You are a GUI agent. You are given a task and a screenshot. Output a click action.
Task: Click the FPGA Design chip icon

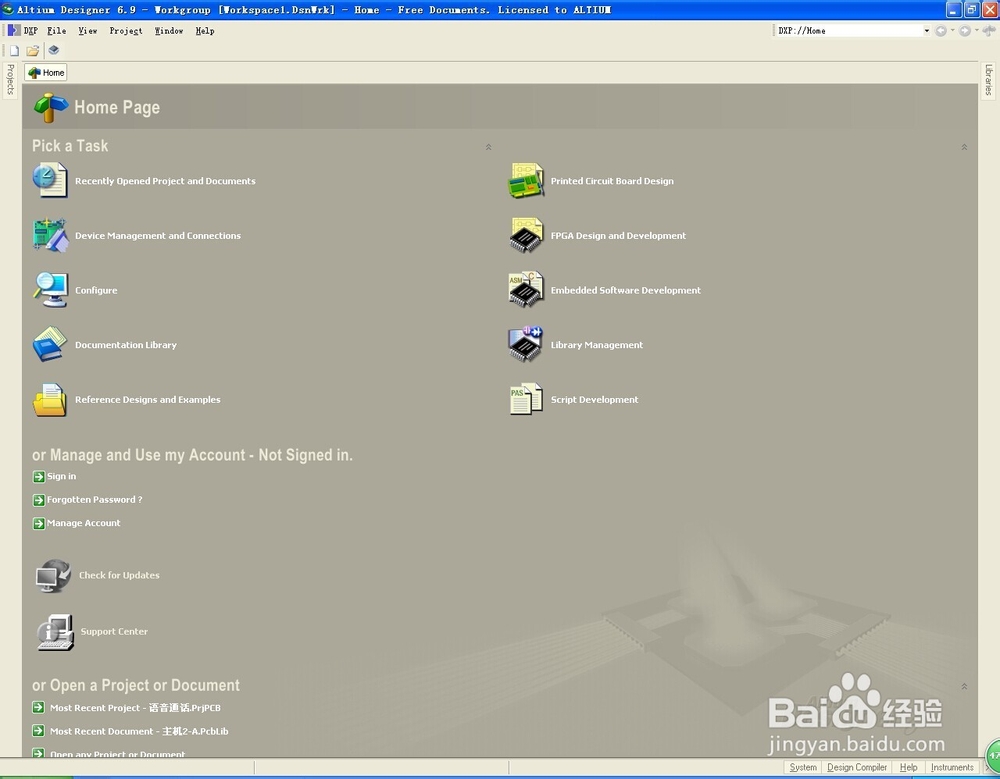click(526, 235)
